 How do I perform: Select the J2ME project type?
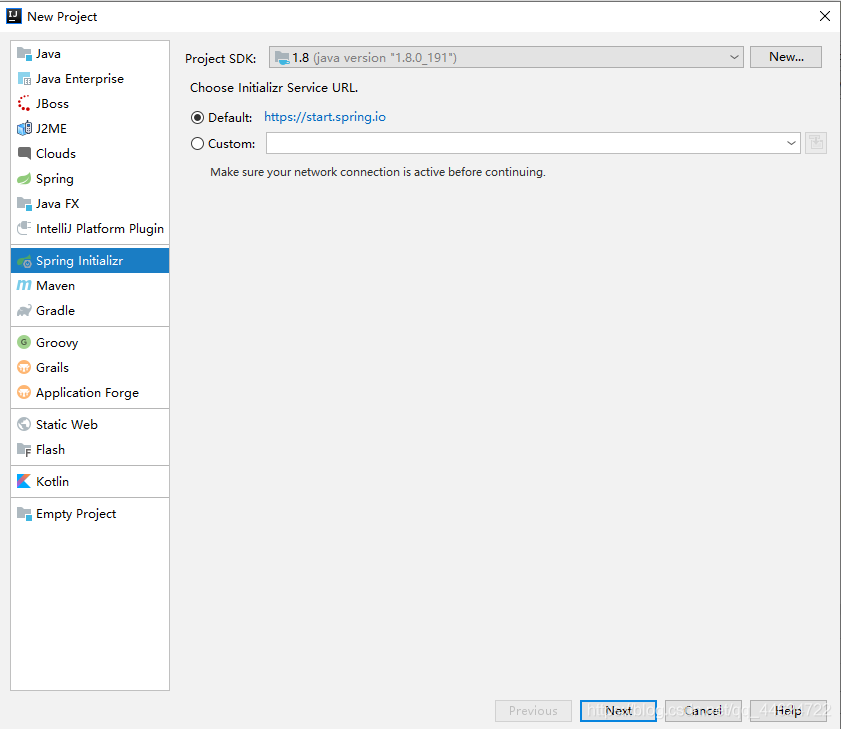55,128
